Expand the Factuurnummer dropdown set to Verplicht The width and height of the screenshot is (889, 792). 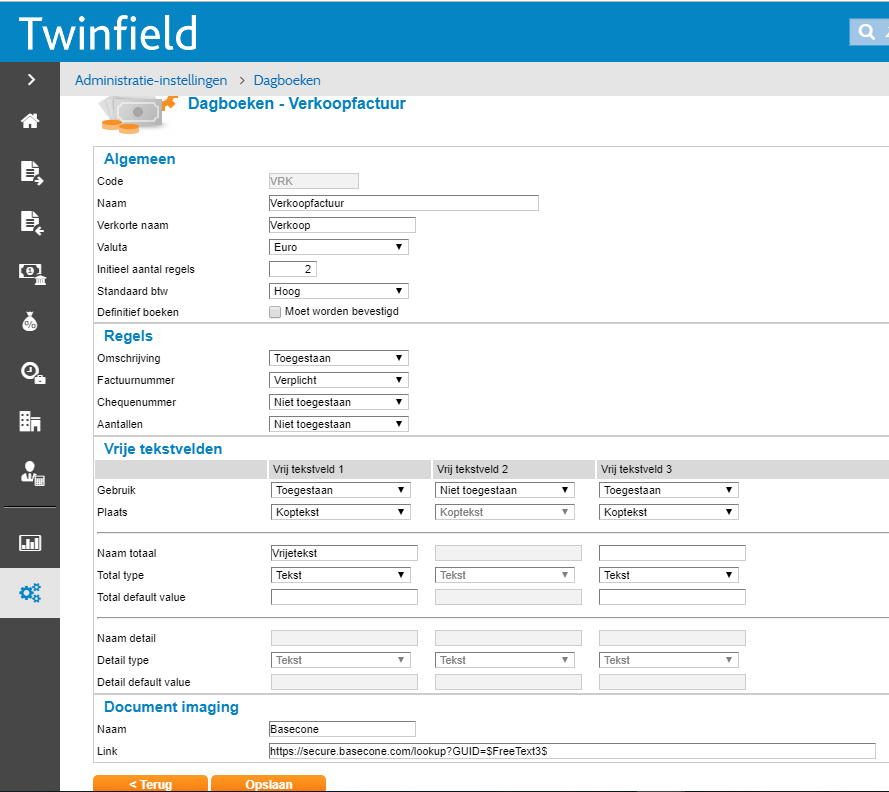[x=339, y=380]
